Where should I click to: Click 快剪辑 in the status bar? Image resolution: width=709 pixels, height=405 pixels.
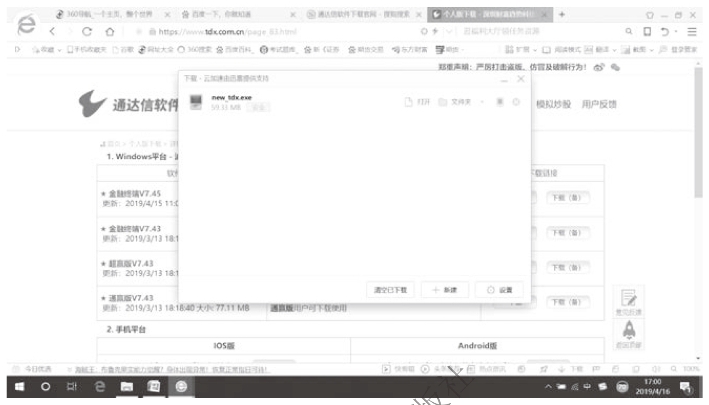[398, 369]
